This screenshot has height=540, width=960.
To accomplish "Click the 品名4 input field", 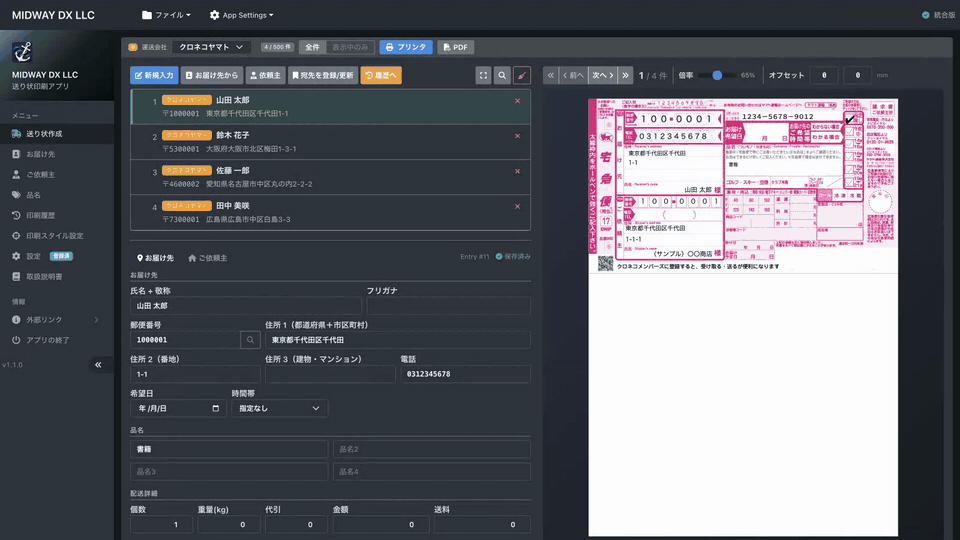I will (x=432, y=471).
